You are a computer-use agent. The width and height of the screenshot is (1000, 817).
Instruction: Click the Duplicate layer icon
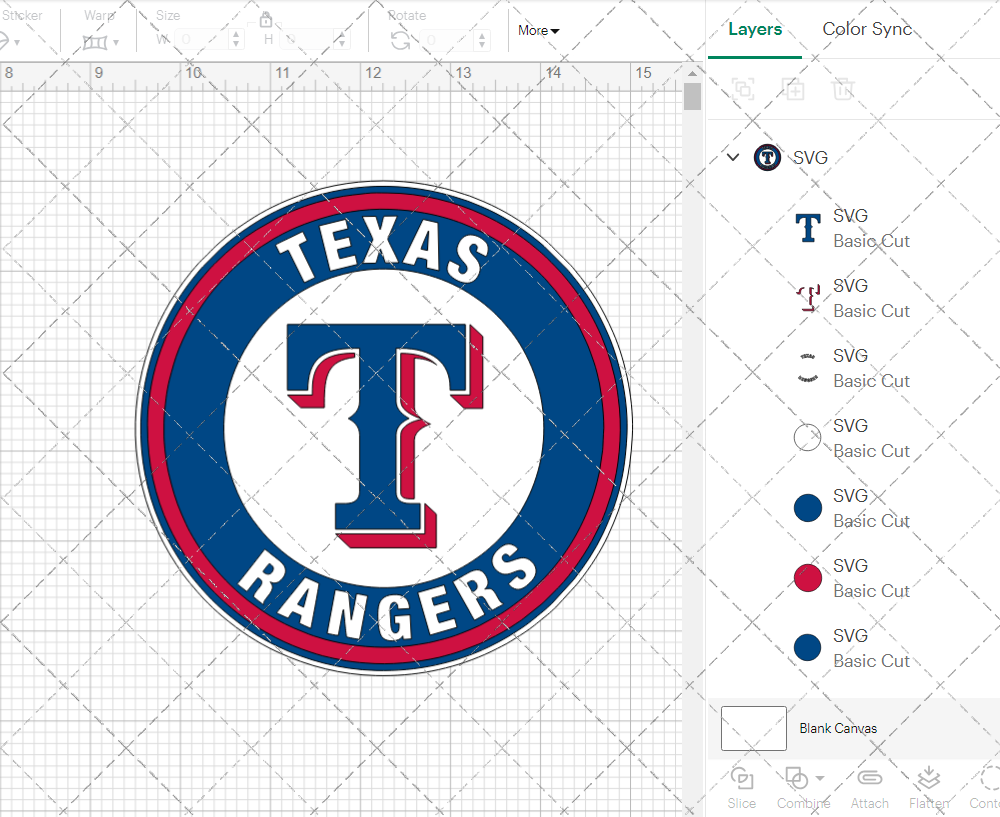coord(794,89)
